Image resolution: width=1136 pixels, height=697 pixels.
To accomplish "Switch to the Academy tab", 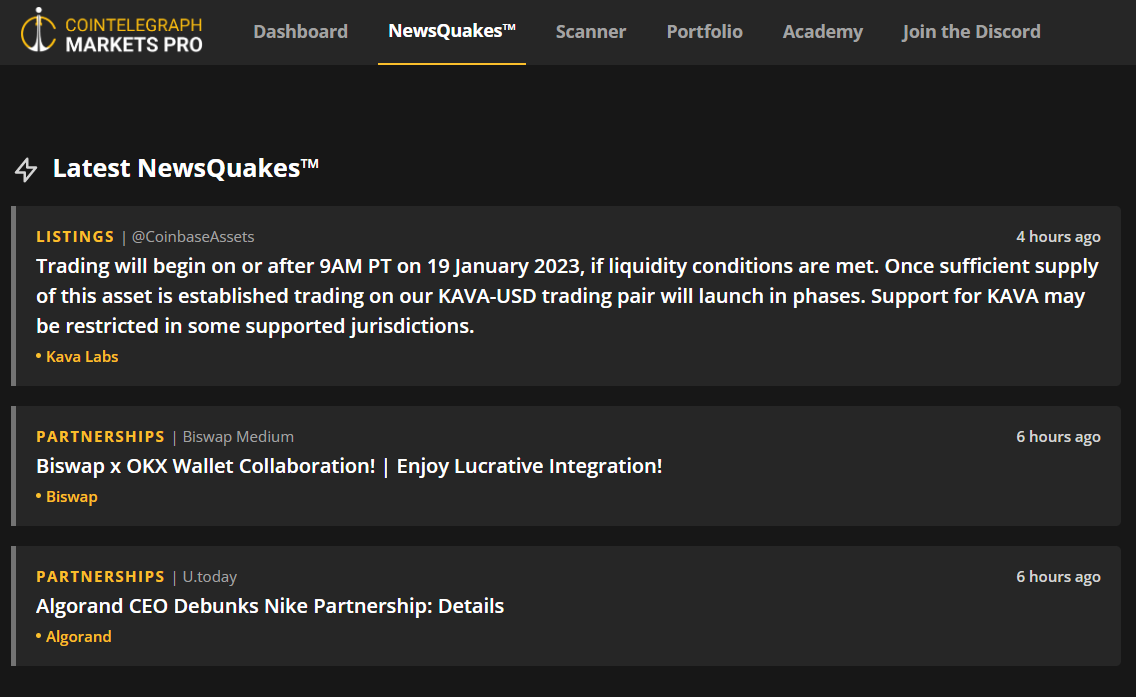I will (x=822, y=32).
